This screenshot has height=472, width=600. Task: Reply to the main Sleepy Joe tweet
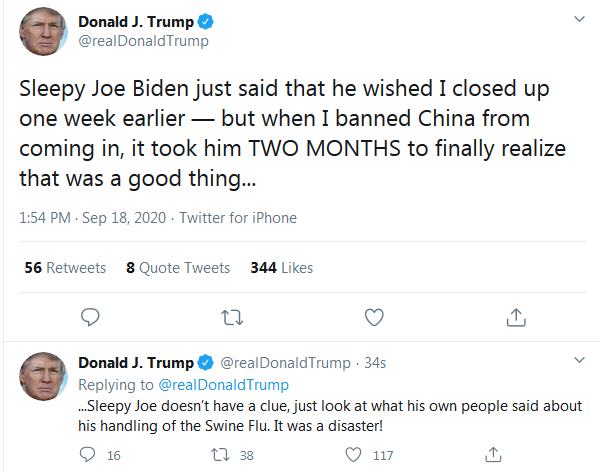pos(90,317)
